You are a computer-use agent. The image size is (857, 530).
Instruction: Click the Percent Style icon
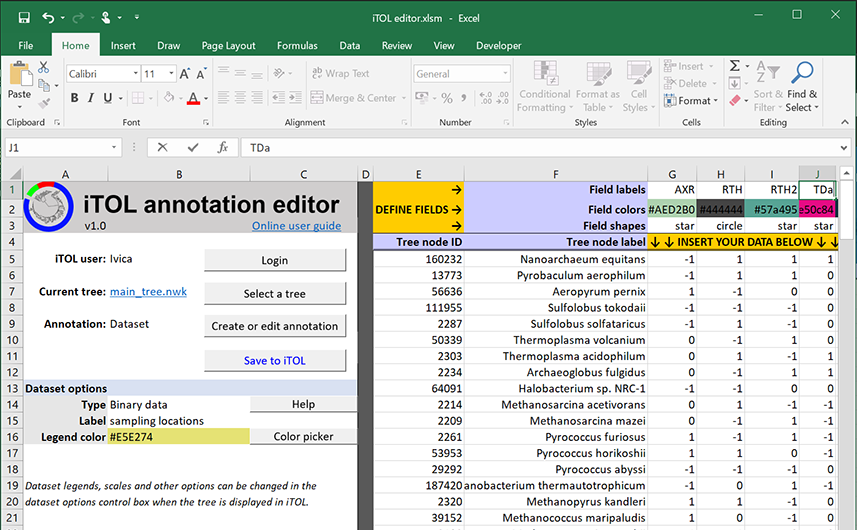tap(447, 98)
